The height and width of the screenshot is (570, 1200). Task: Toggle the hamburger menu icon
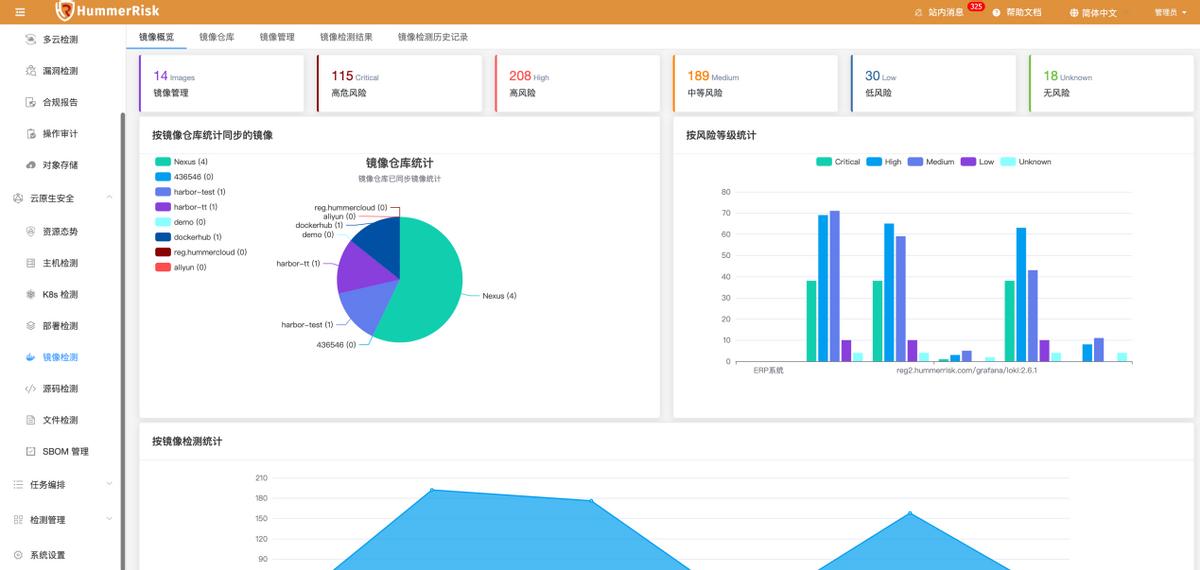(x=20, y=12)
